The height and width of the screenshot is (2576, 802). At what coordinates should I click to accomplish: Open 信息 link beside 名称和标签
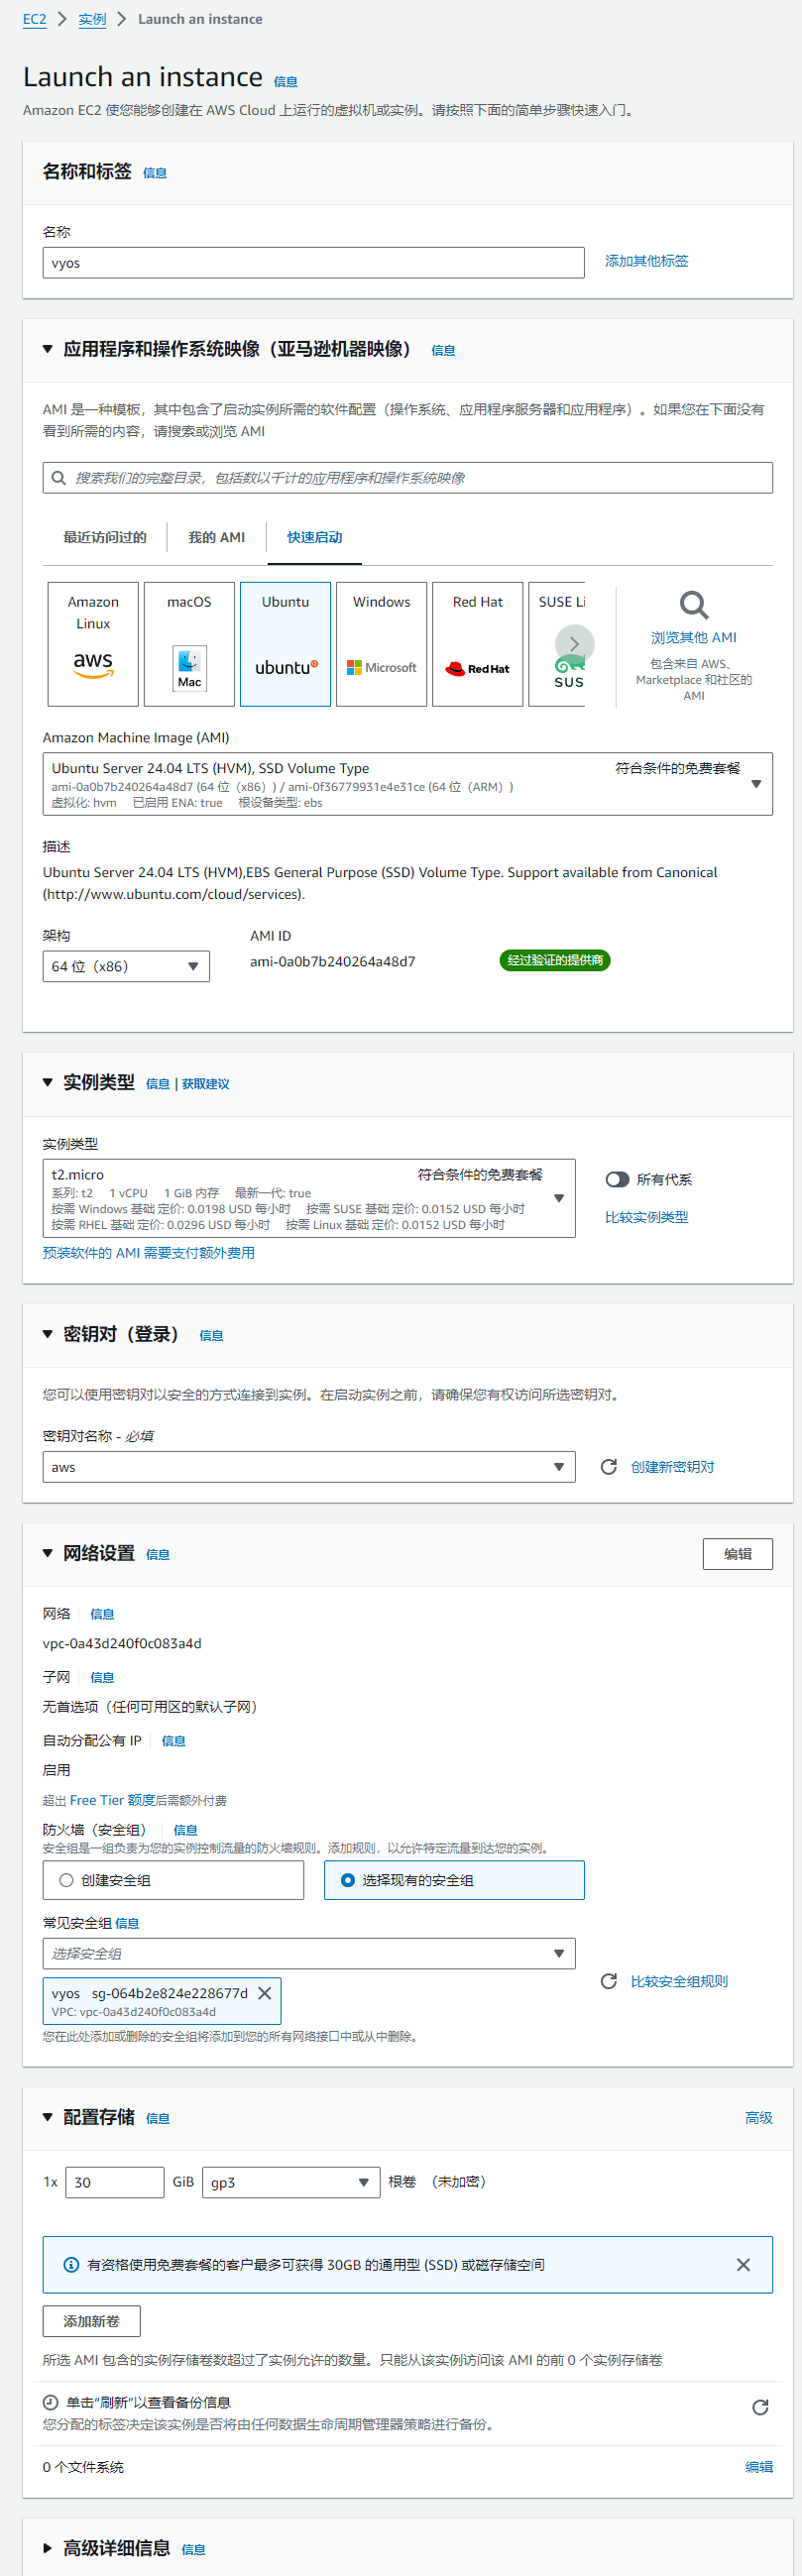[155, 173]
